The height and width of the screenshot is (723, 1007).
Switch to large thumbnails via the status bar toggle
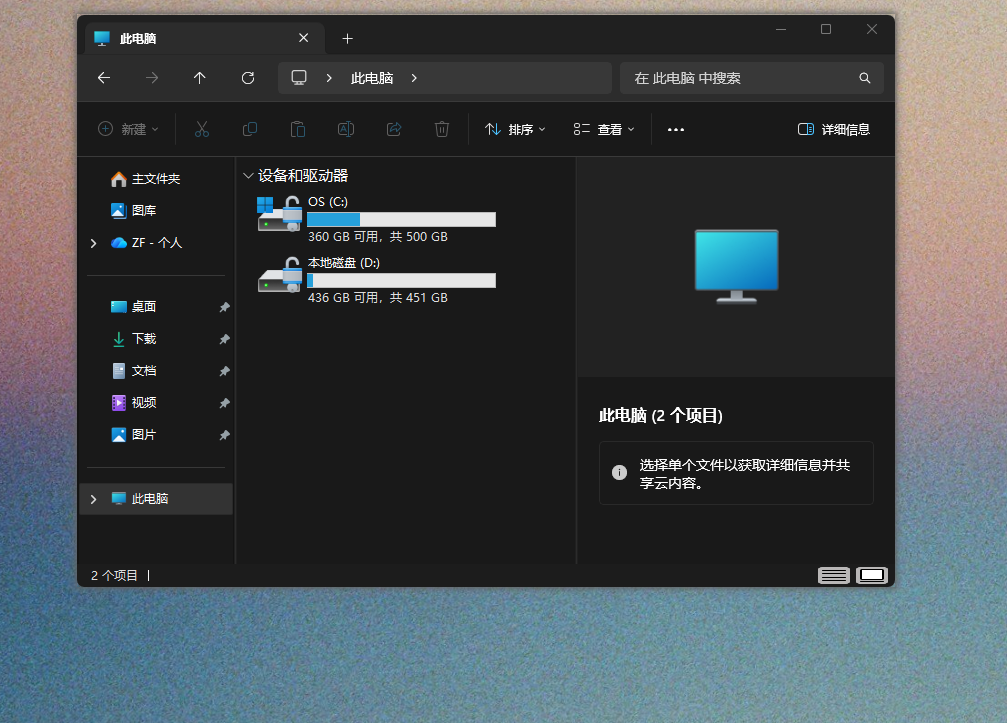tap(870, 575)
